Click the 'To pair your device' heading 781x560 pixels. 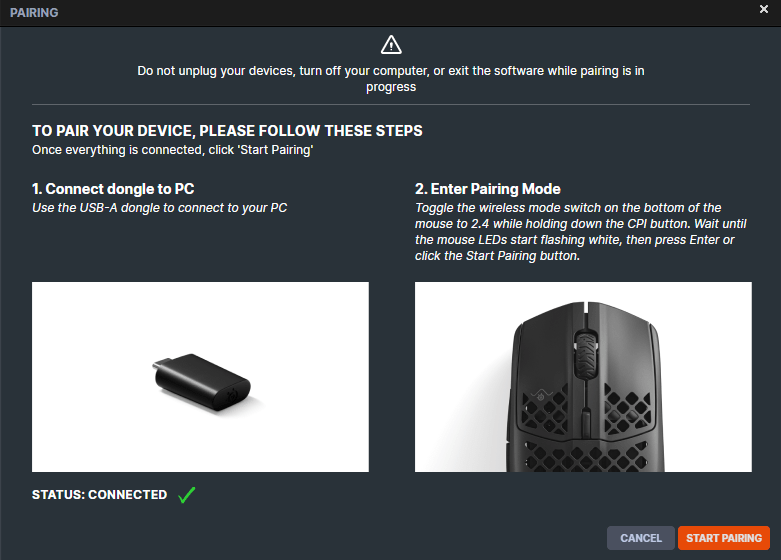pyautogui.click(x=227, y=131)
